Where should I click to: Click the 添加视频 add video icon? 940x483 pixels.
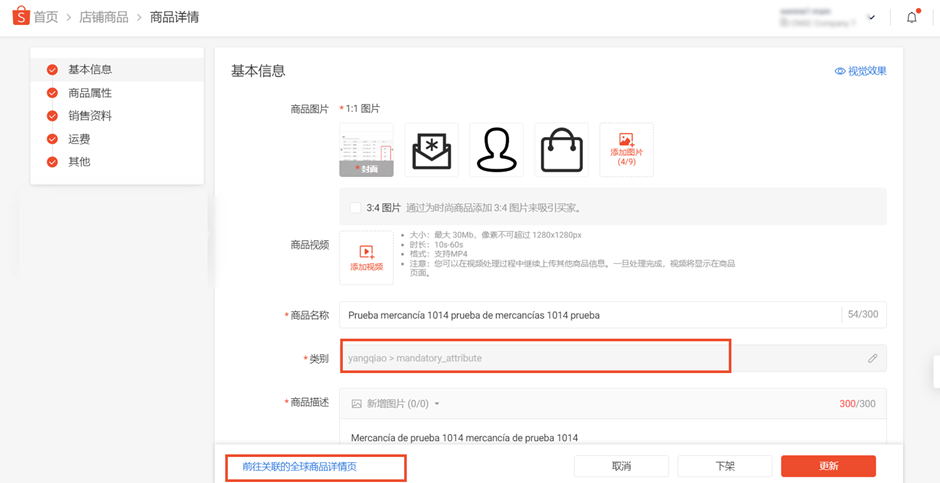tap(366, 252)
